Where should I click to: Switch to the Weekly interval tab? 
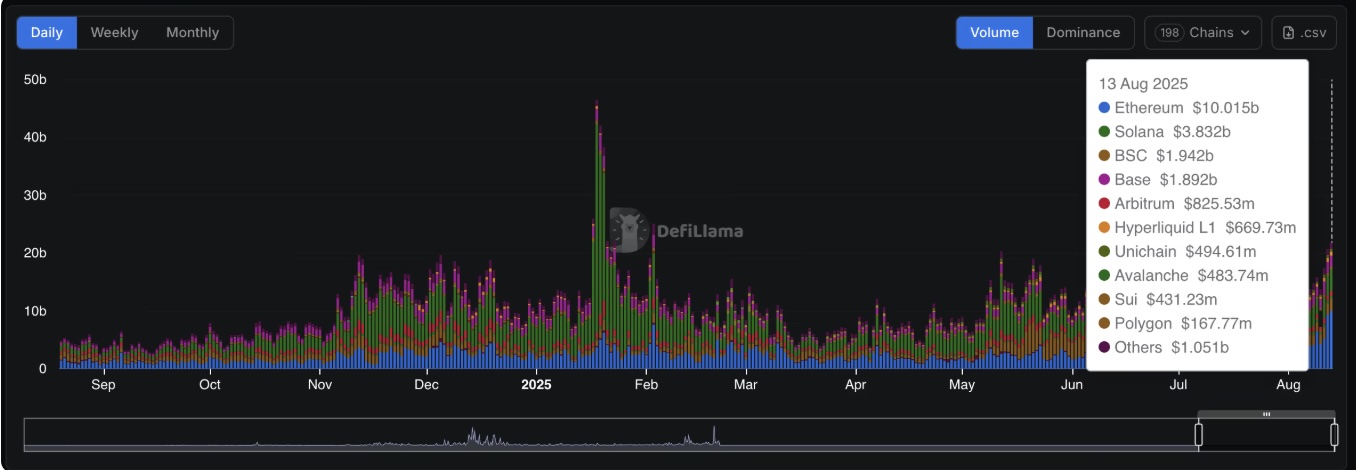tap(114, 32)
